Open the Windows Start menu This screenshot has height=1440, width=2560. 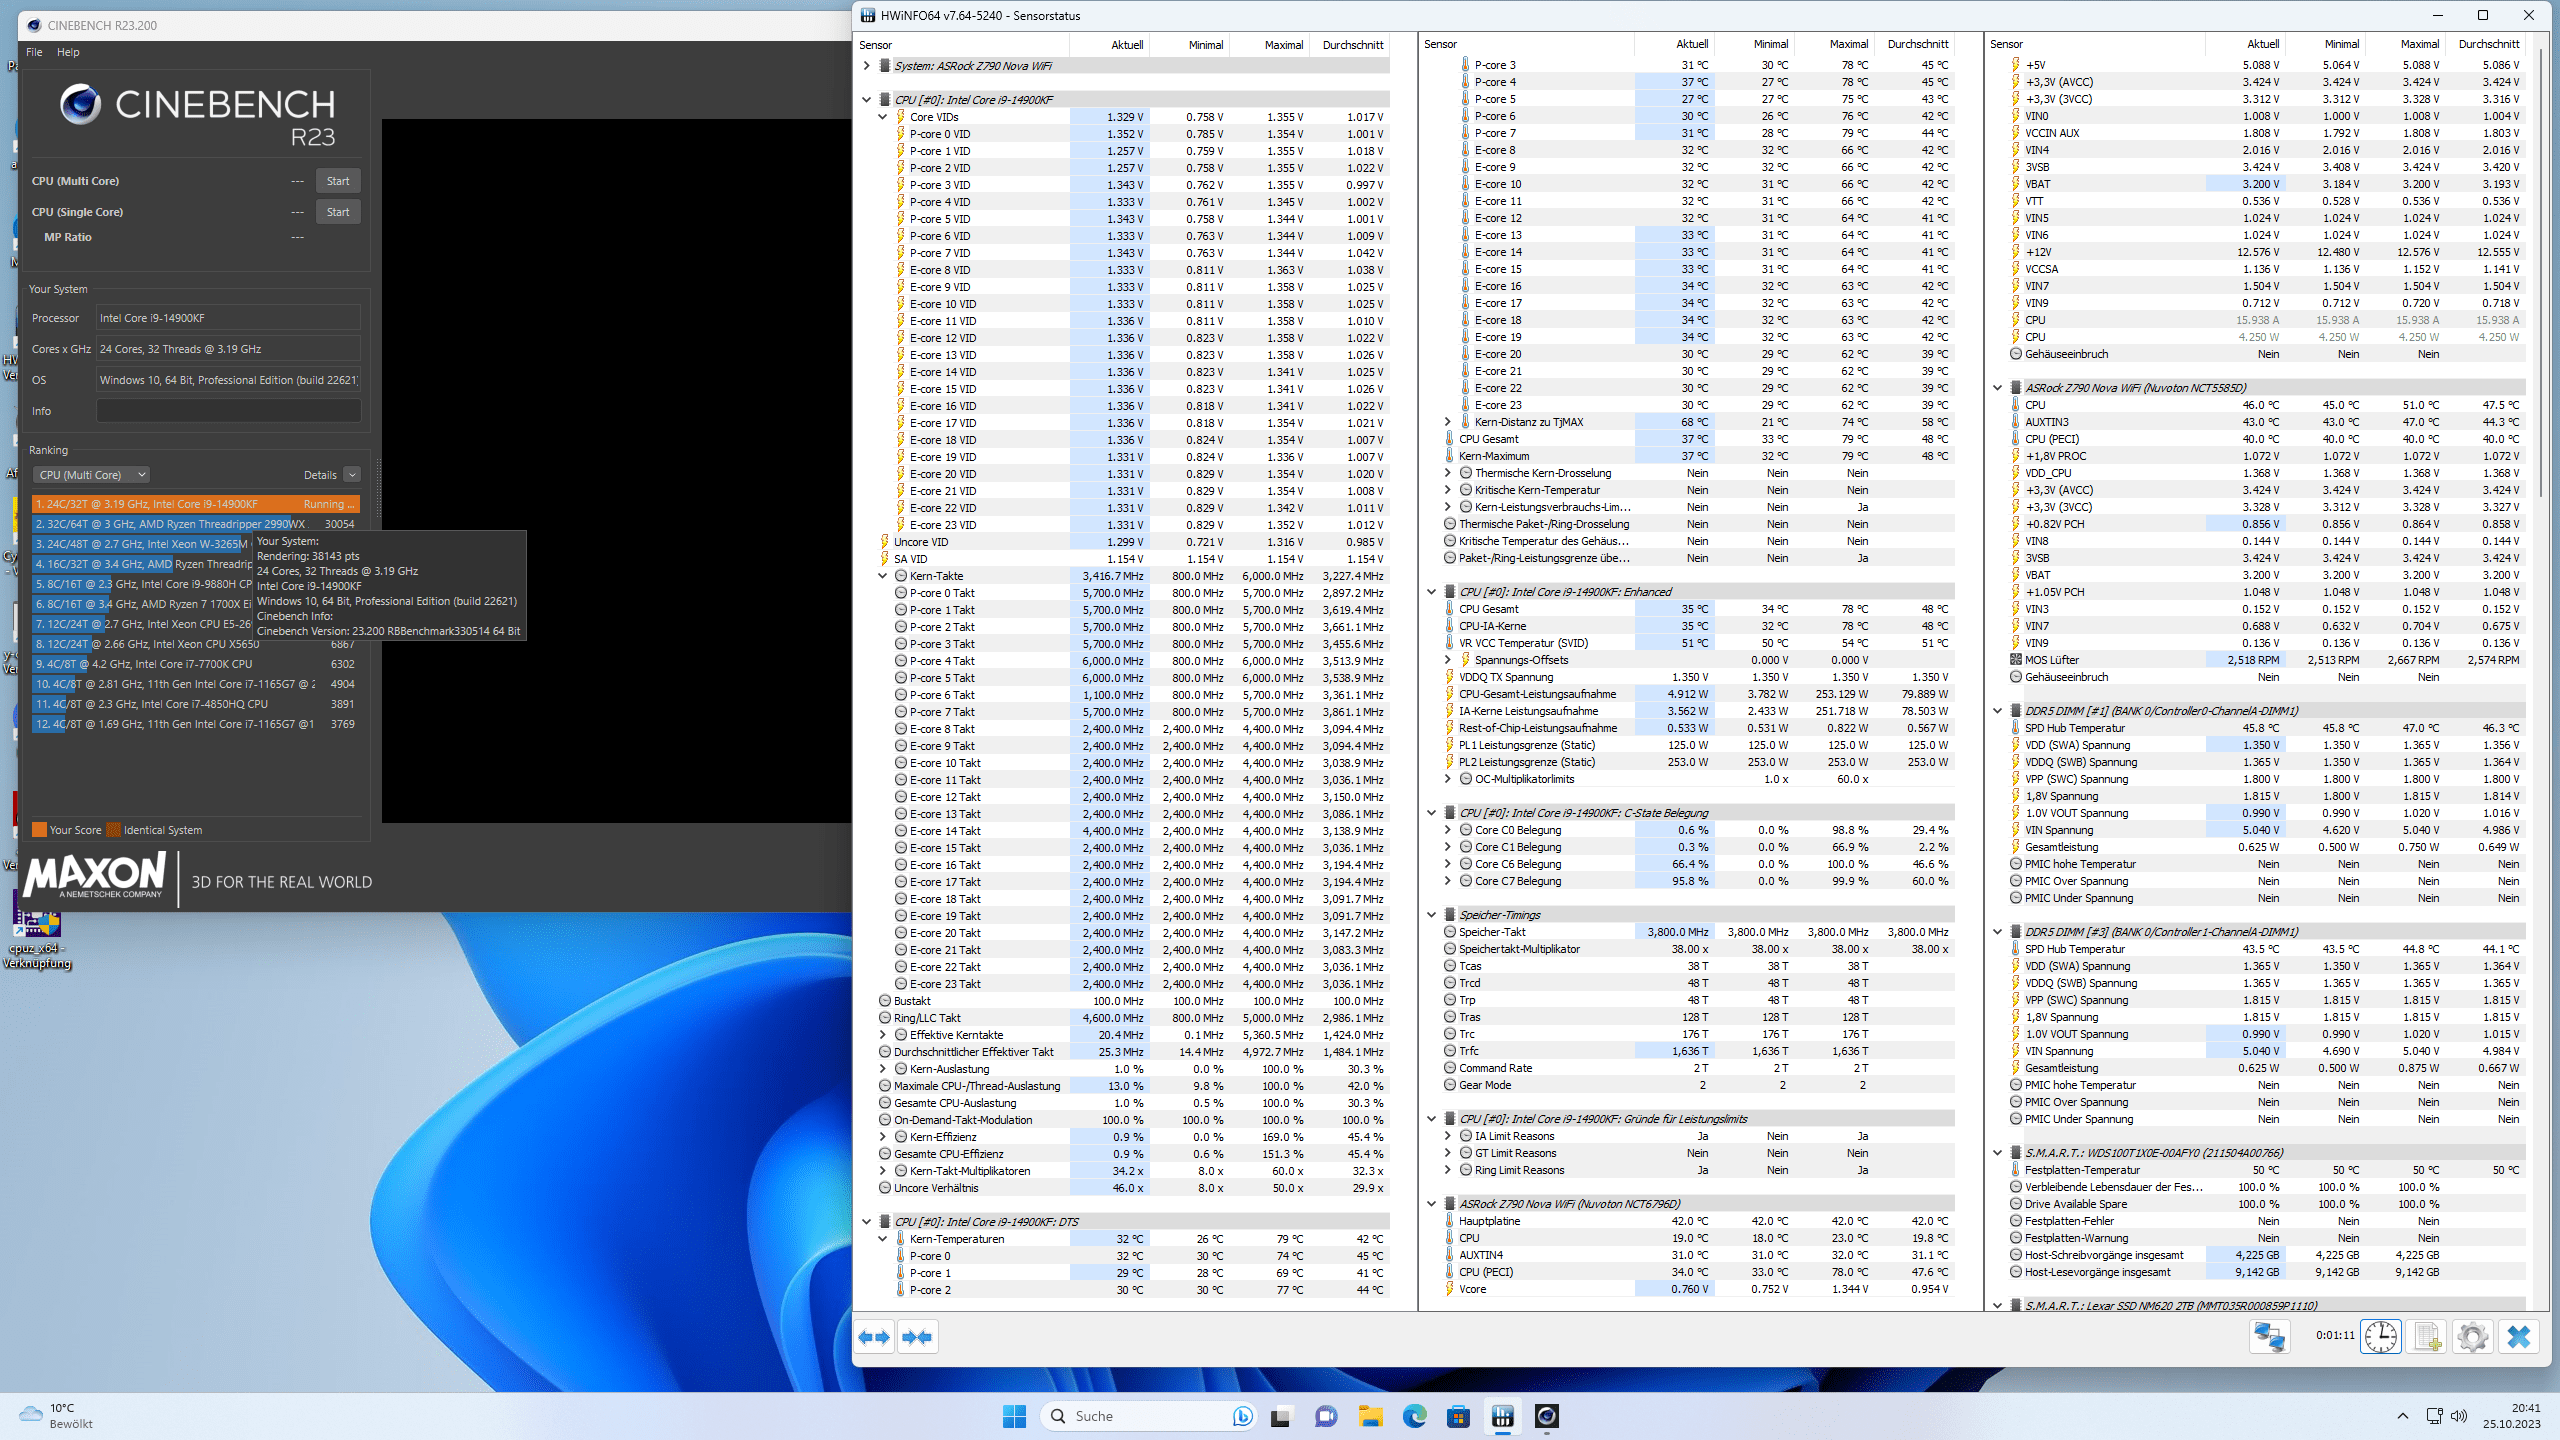point(1014,1416)
